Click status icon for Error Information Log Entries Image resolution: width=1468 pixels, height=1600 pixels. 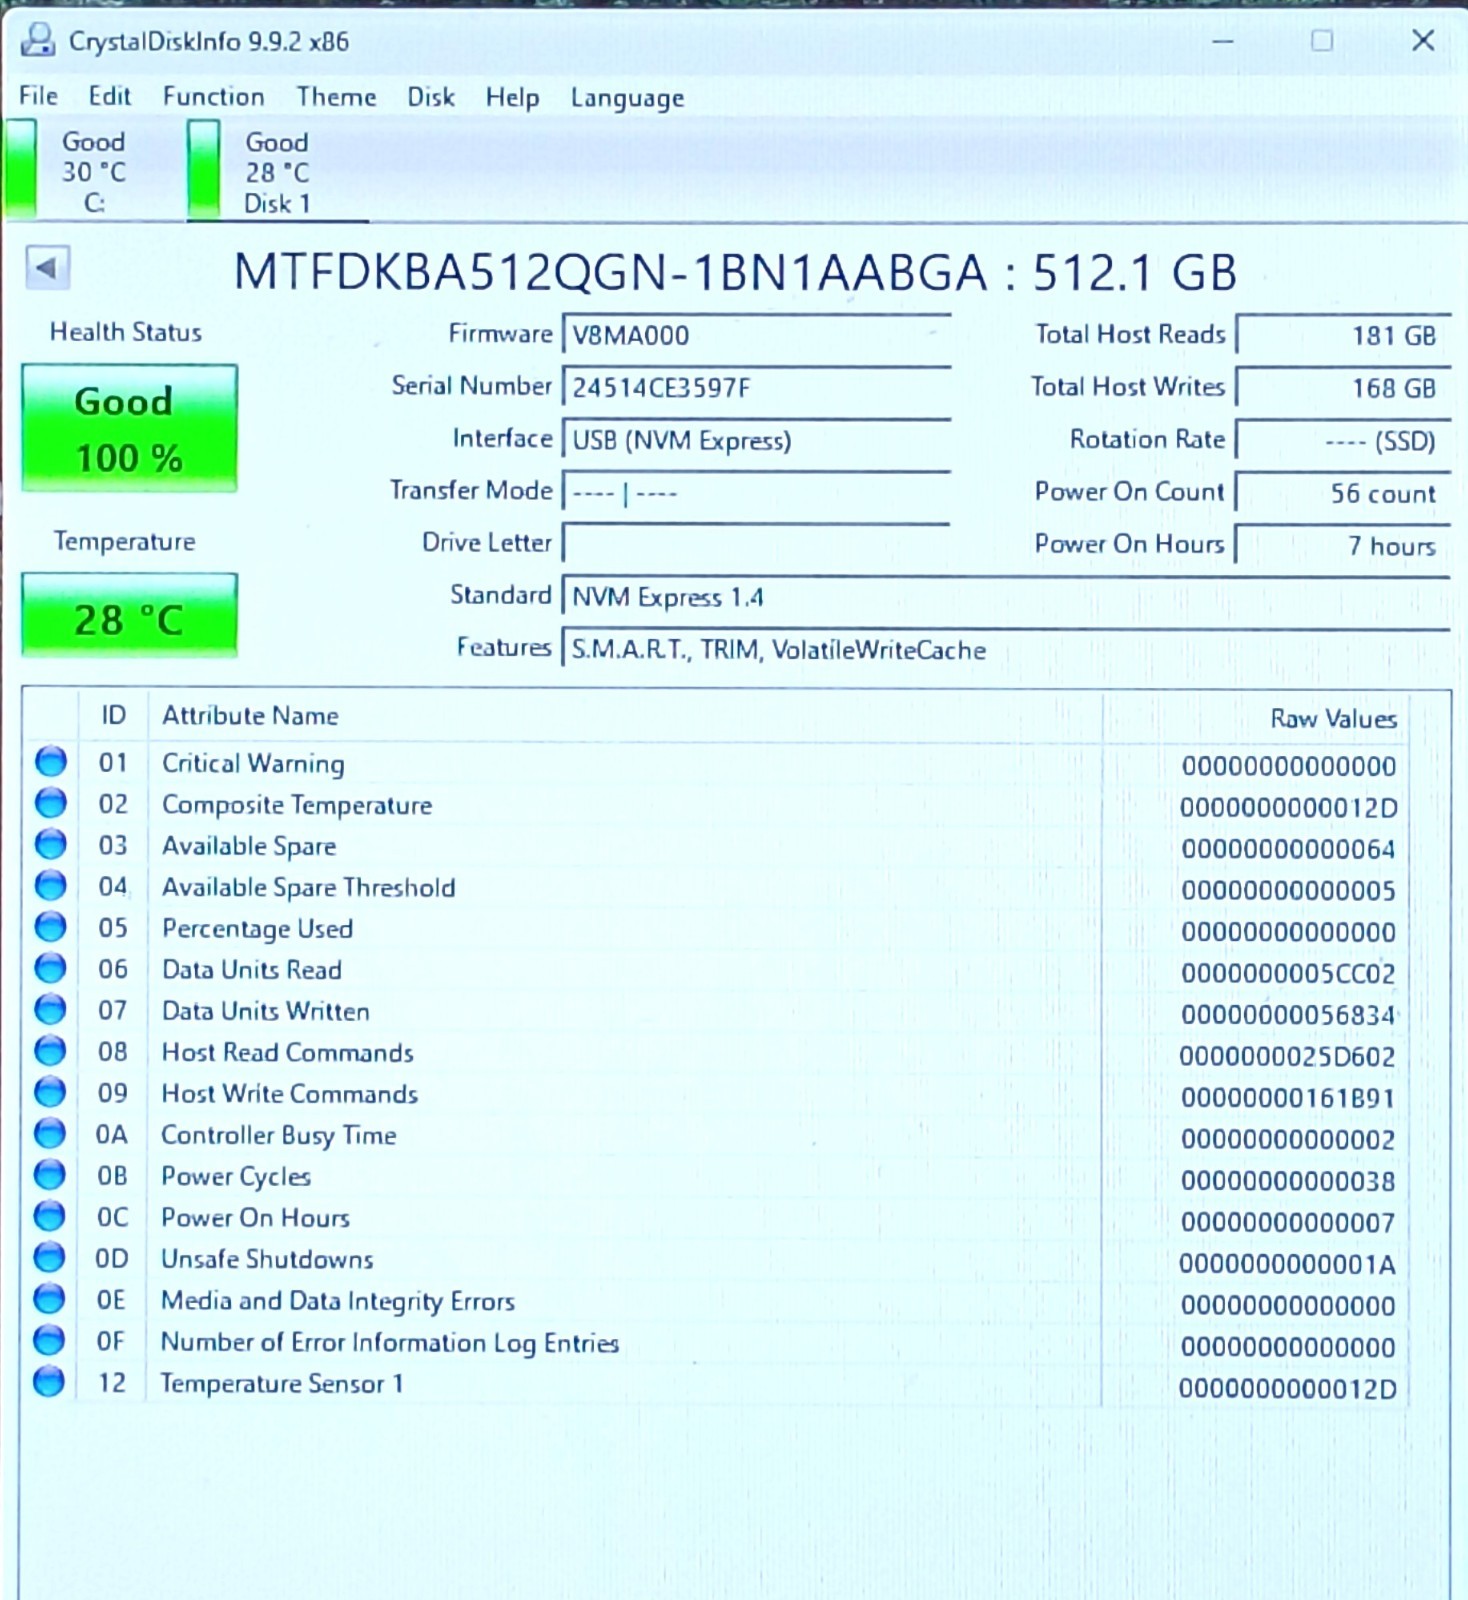coord(49,1340)
